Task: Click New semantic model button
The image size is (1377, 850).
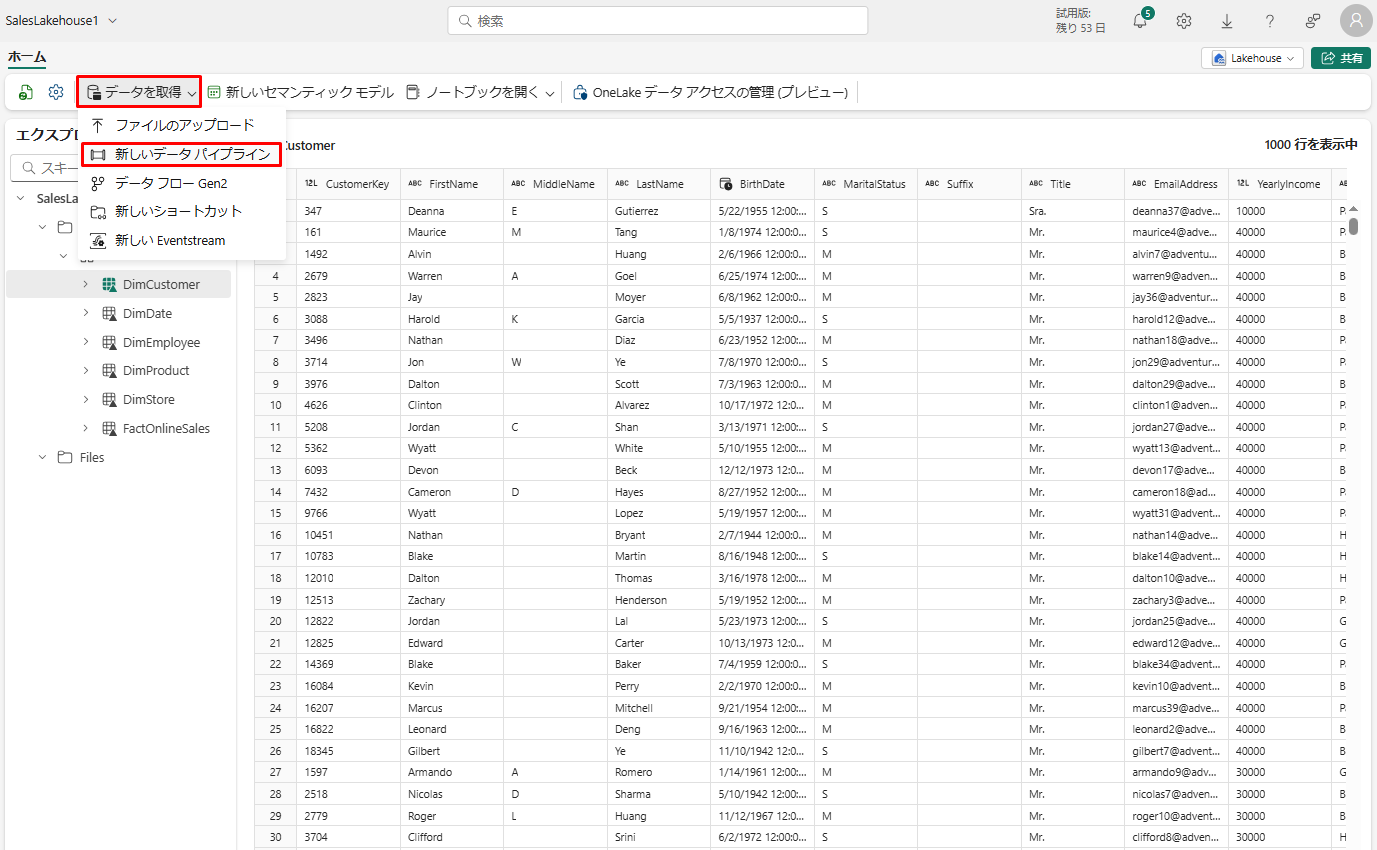Action: coord(300,93)
